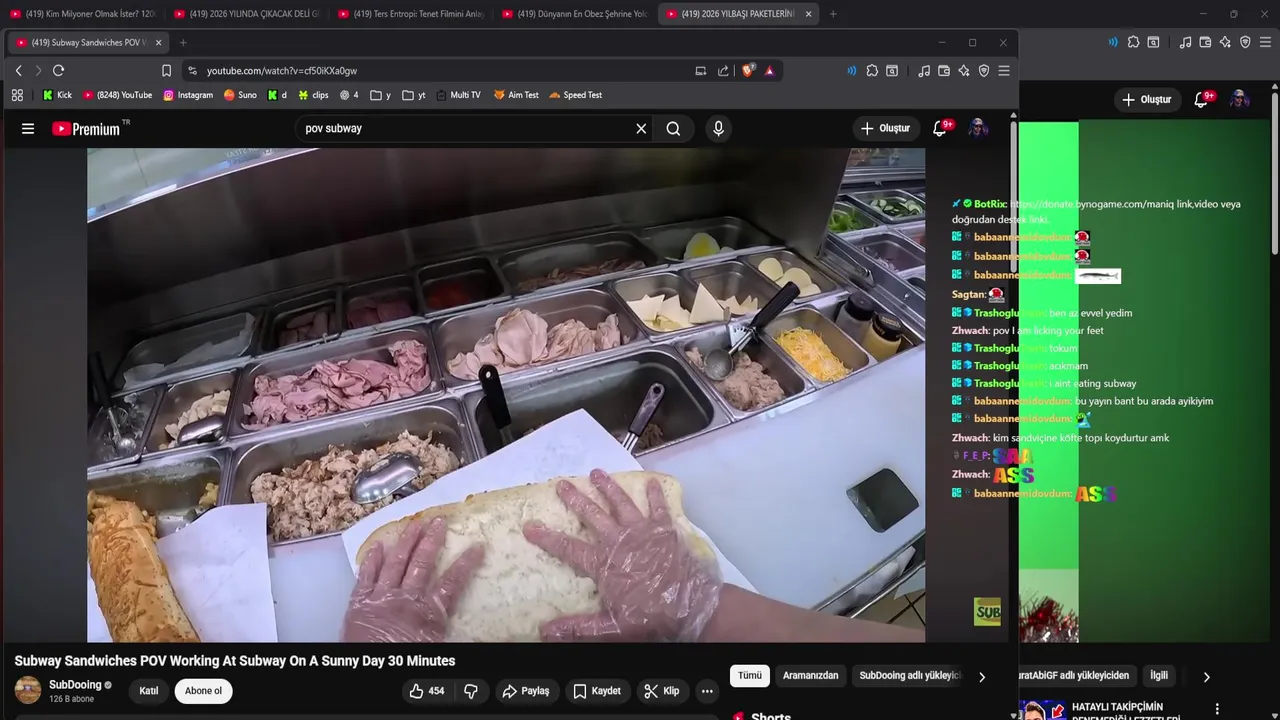Viewport: 1280px width, 720px height.
Task: Open the bookmarks bar apps grid icon
Action: tap(17, 95)
